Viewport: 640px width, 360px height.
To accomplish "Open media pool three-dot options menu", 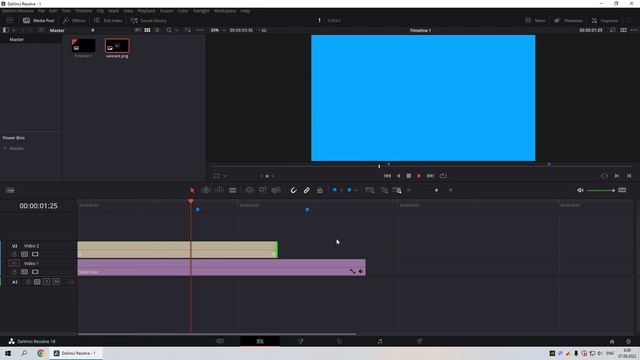I will tap(200, 30).
